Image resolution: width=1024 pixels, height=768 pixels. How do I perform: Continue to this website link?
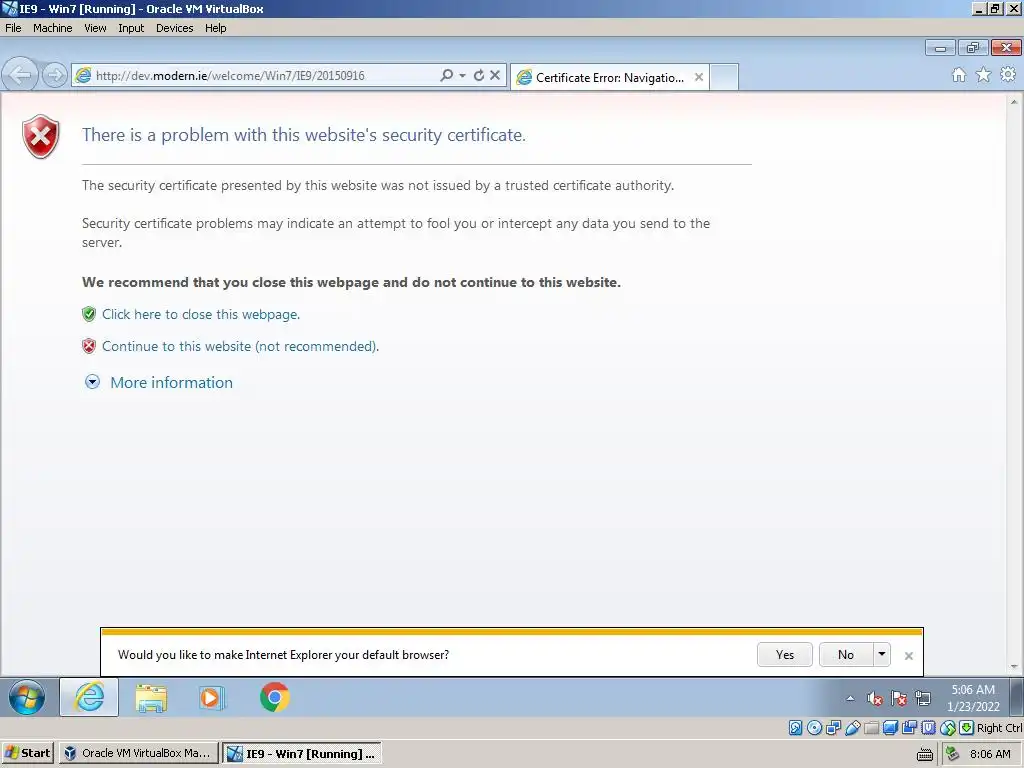point(240,346)
